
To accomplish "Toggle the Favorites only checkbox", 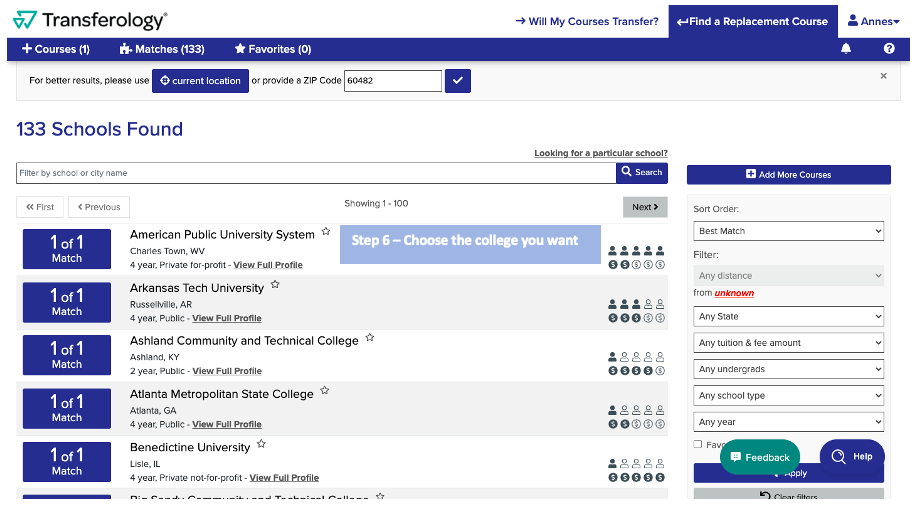I will tap(697, 444).
